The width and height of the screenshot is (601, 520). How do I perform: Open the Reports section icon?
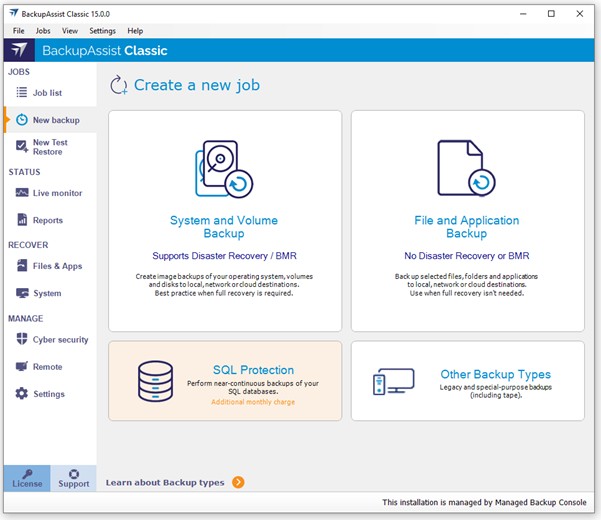pos(22,220)
